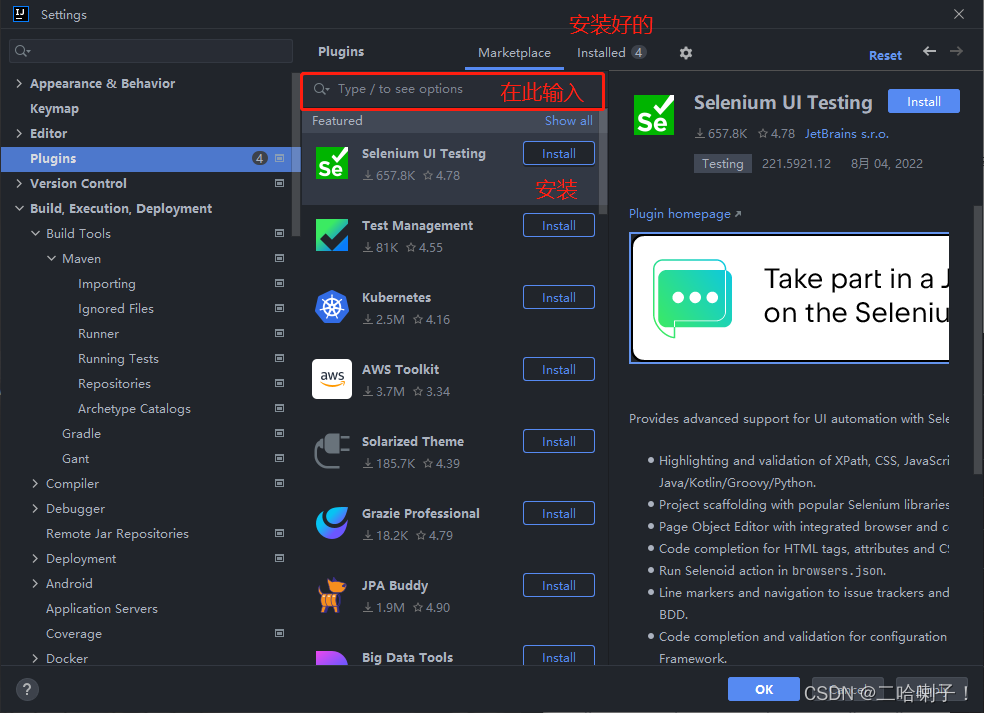Expand Version Control section
Screen dimensions: 984x713
19,183
